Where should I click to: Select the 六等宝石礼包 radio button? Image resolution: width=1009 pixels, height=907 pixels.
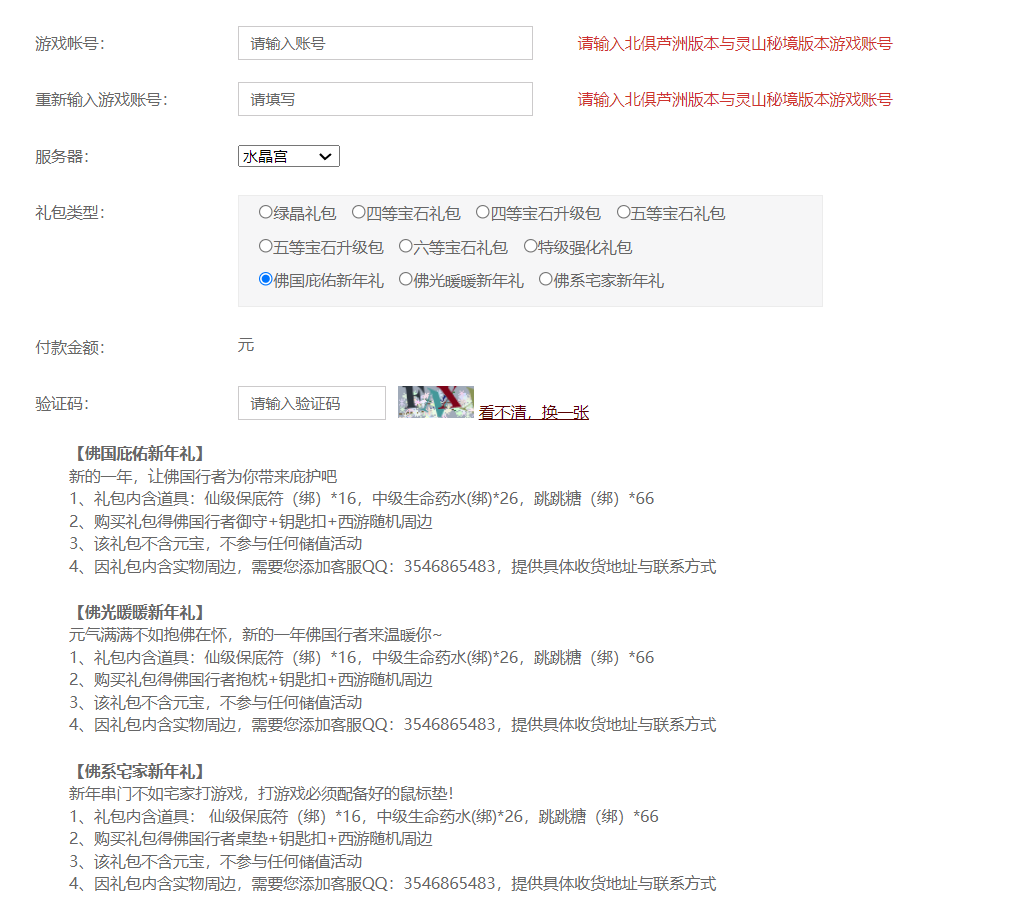(x=406, y=246)
